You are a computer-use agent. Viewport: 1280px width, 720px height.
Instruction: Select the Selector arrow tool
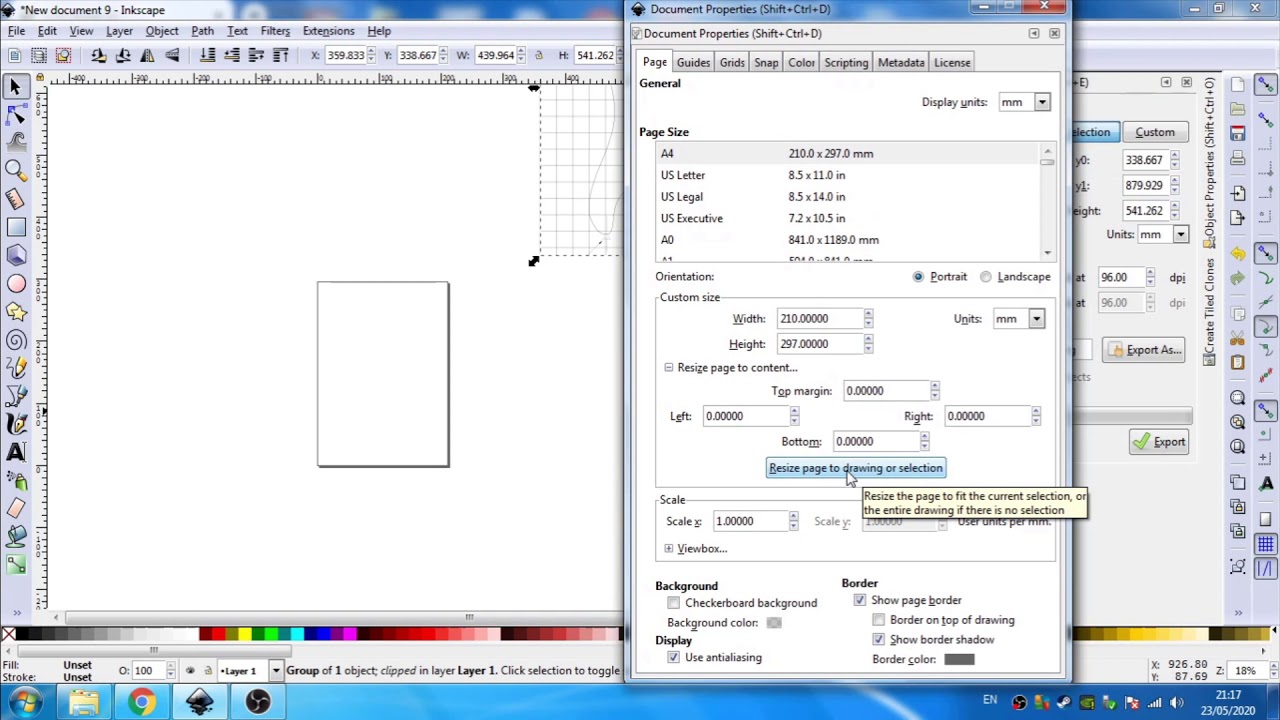(x=15, y=88)
